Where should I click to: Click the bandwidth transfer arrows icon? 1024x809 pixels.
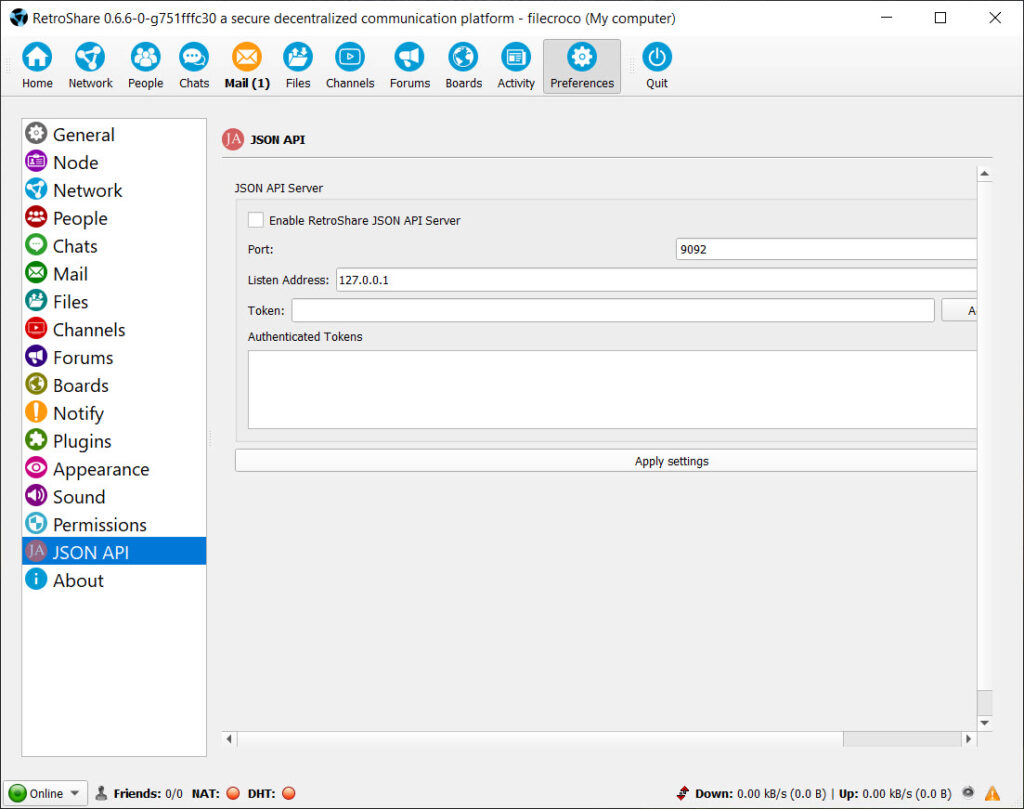(682, 793)
